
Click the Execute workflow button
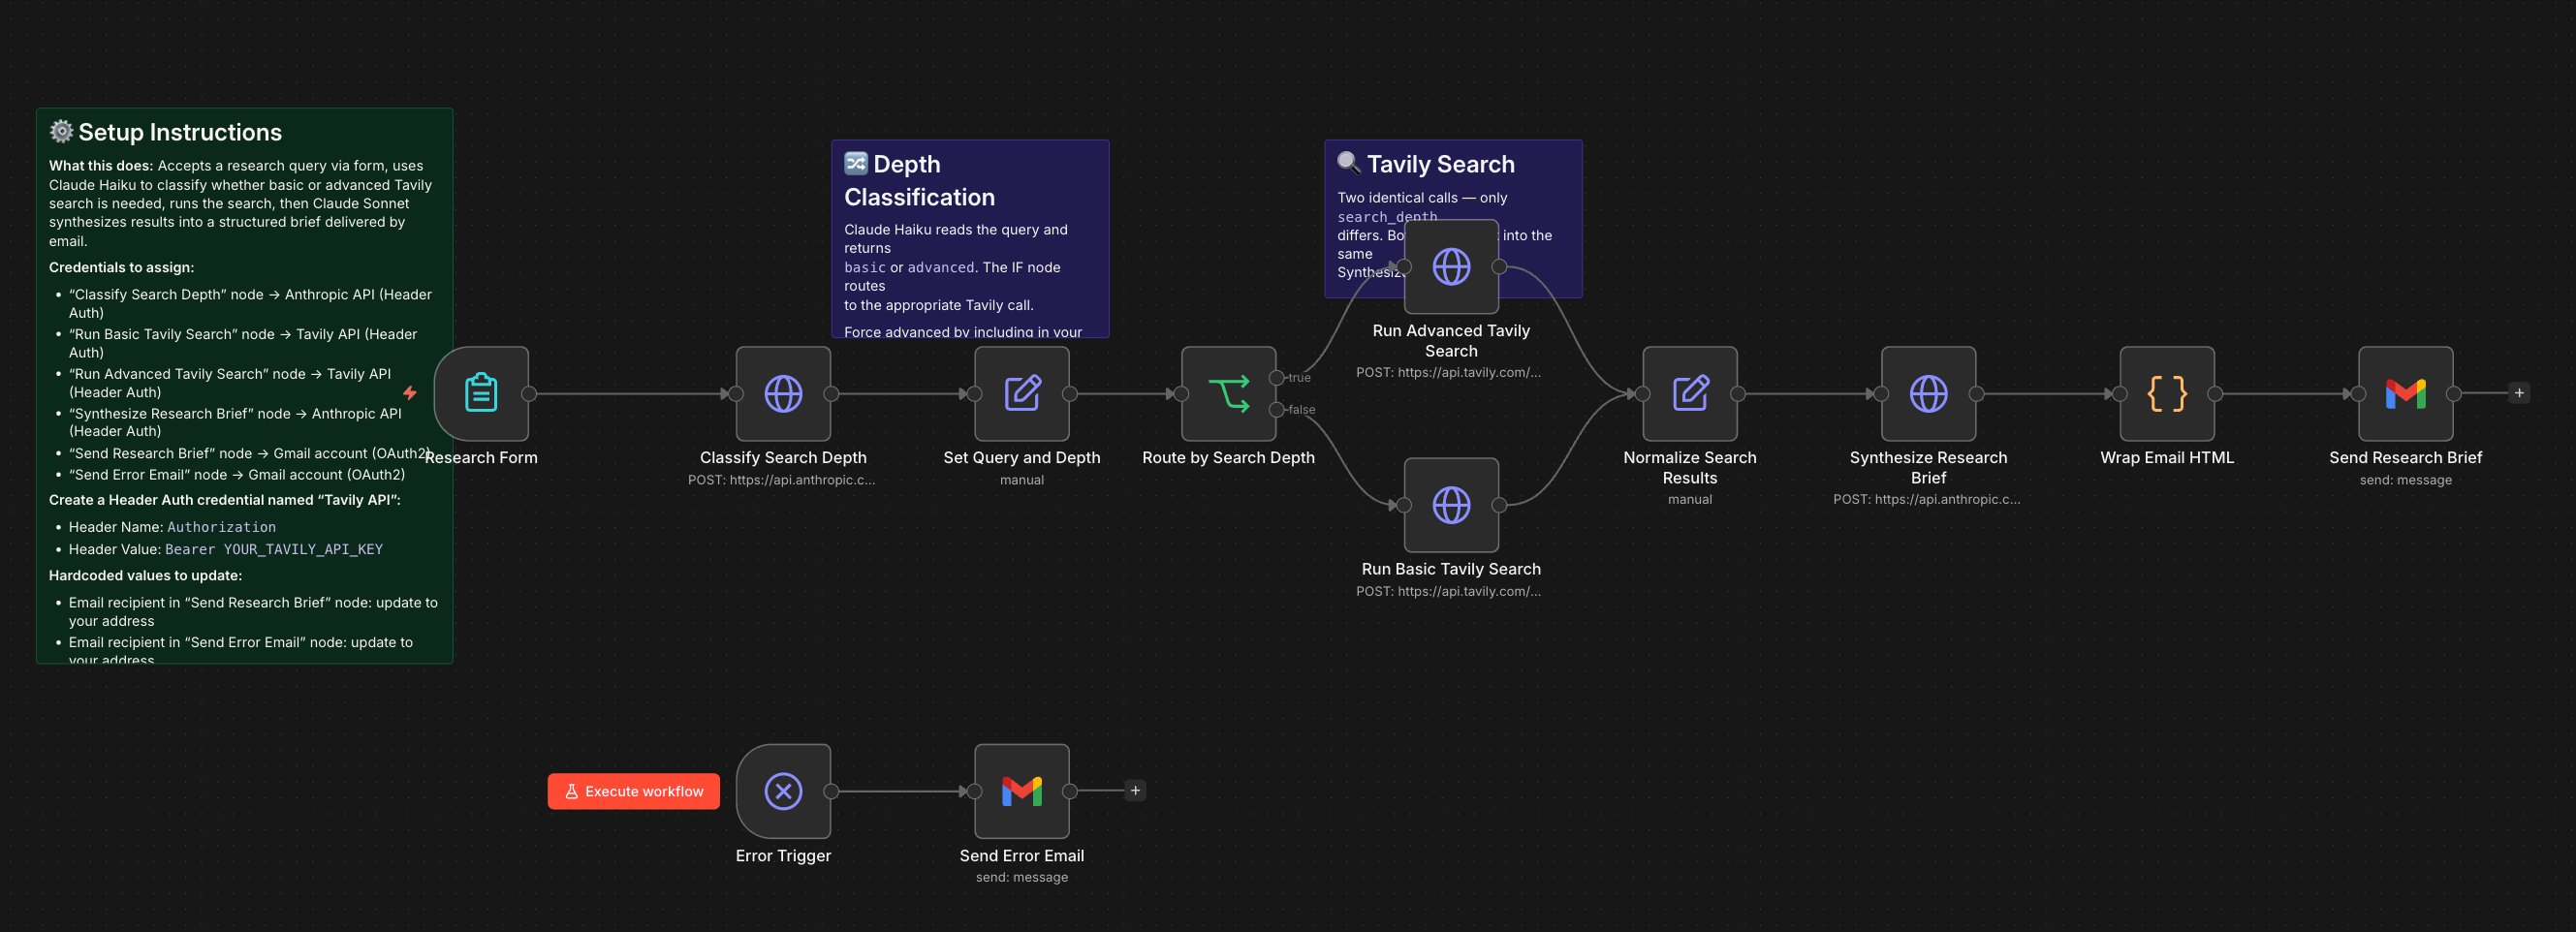point(634,791)
